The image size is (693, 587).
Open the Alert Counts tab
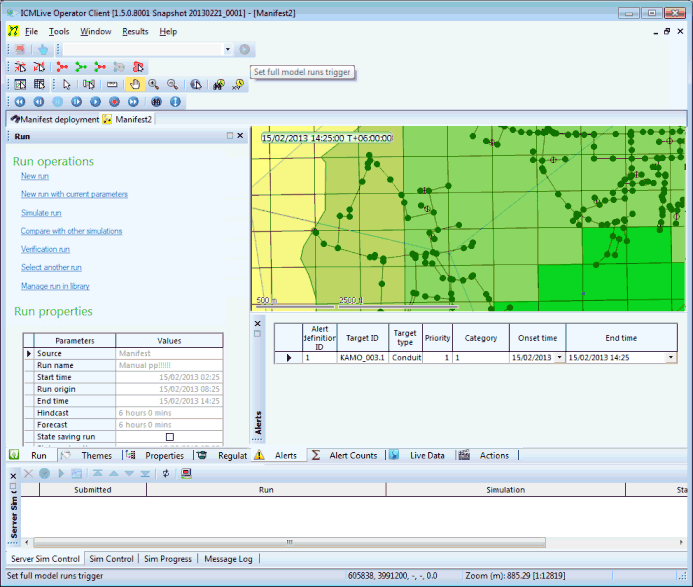coord(353,455)
